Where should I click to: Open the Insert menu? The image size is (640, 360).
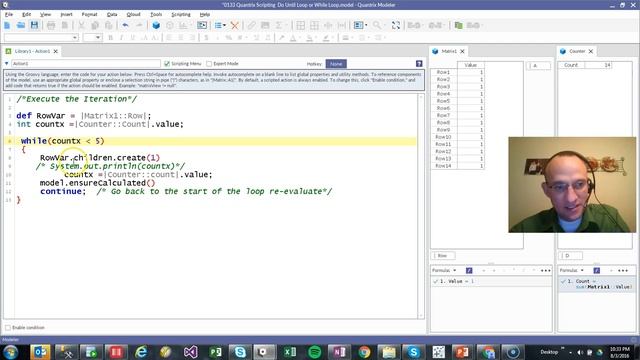[66, 14]
